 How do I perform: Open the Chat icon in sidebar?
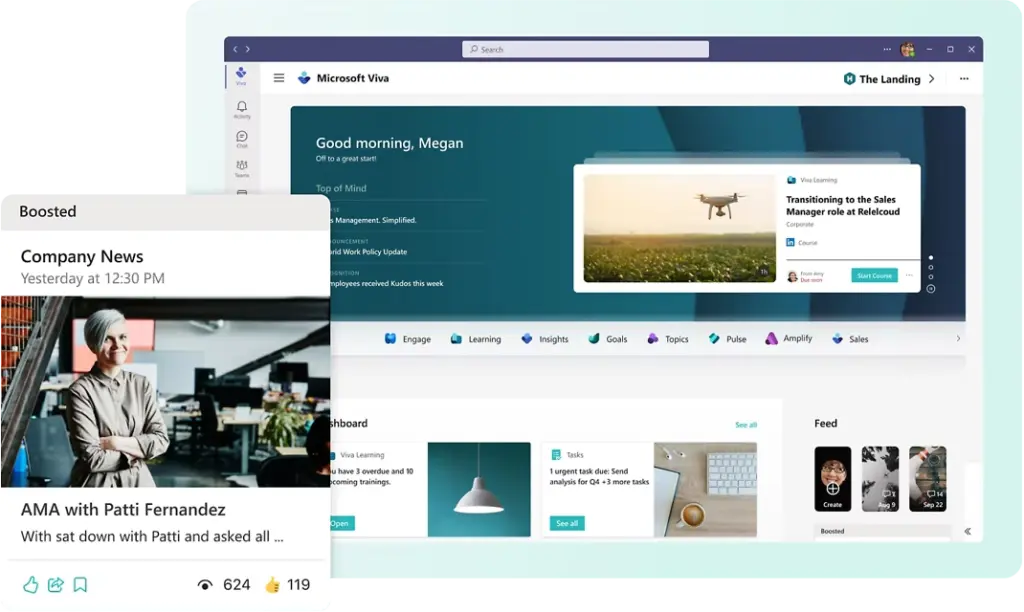(241, 138)
